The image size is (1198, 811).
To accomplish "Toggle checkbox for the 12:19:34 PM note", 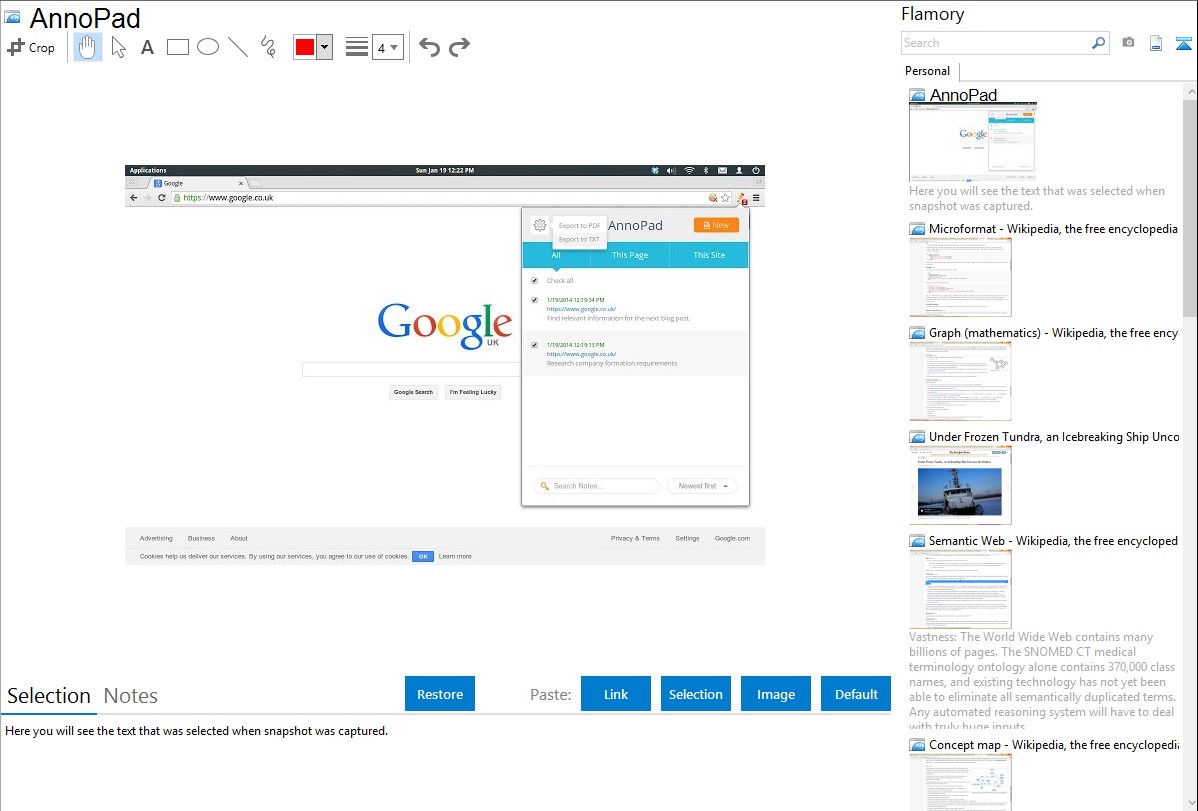I will click(x=534, y=300).
